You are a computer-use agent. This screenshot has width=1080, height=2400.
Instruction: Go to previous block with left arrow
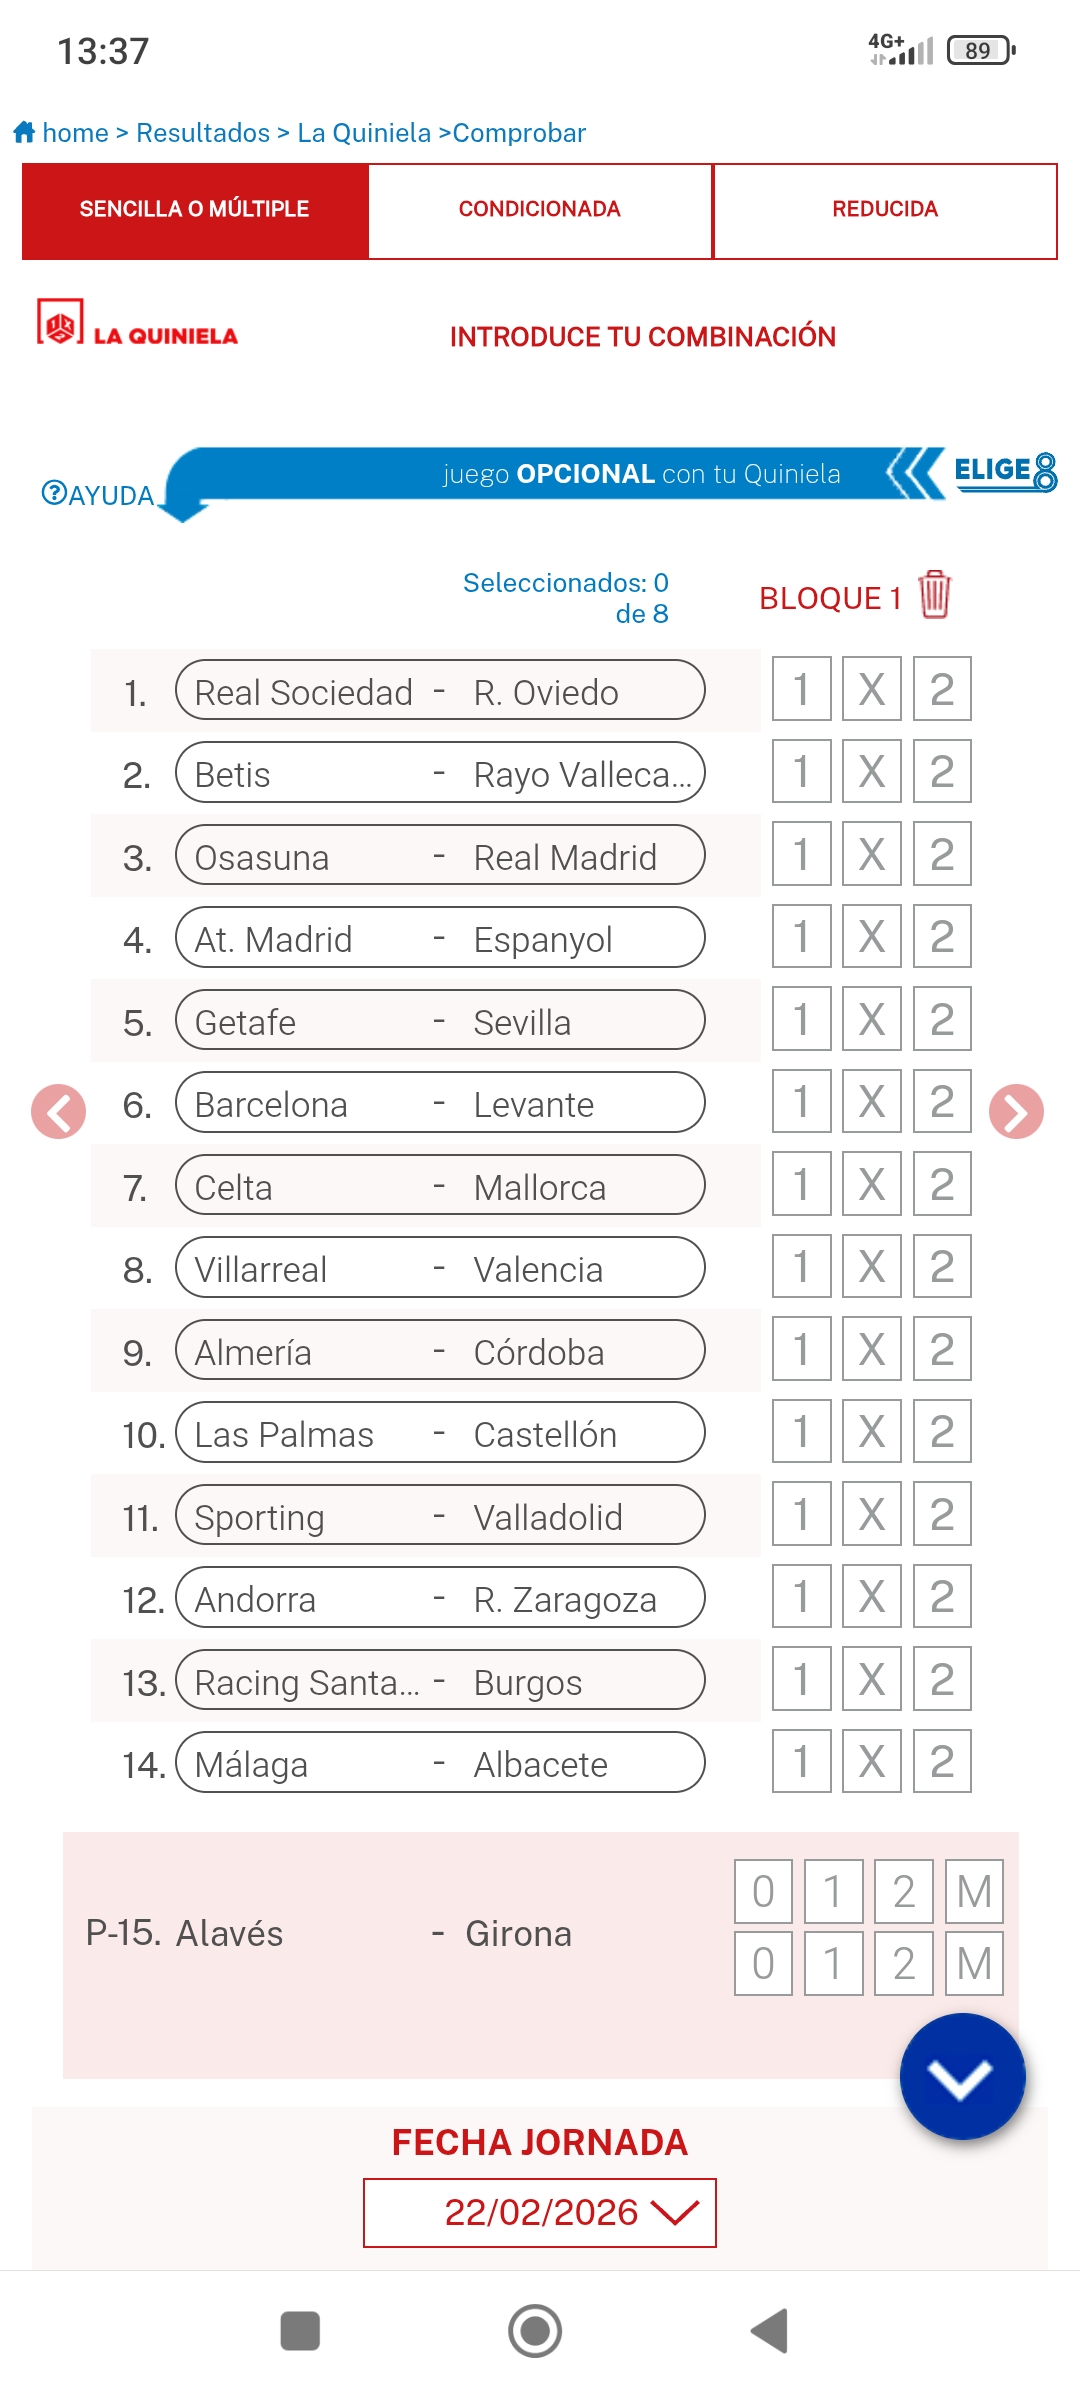[58, 1111]
